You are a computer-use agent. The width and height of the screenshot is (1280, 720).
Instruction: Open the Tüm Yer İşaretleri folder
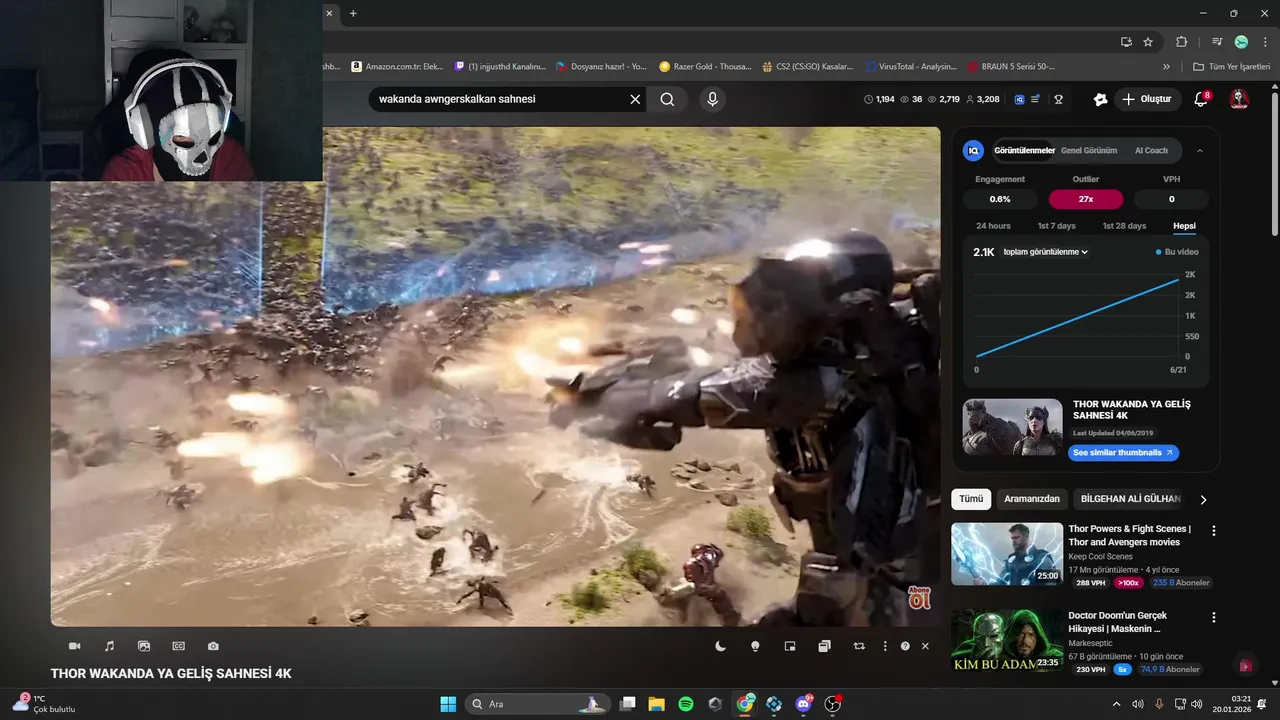(x=1231, y=67)
